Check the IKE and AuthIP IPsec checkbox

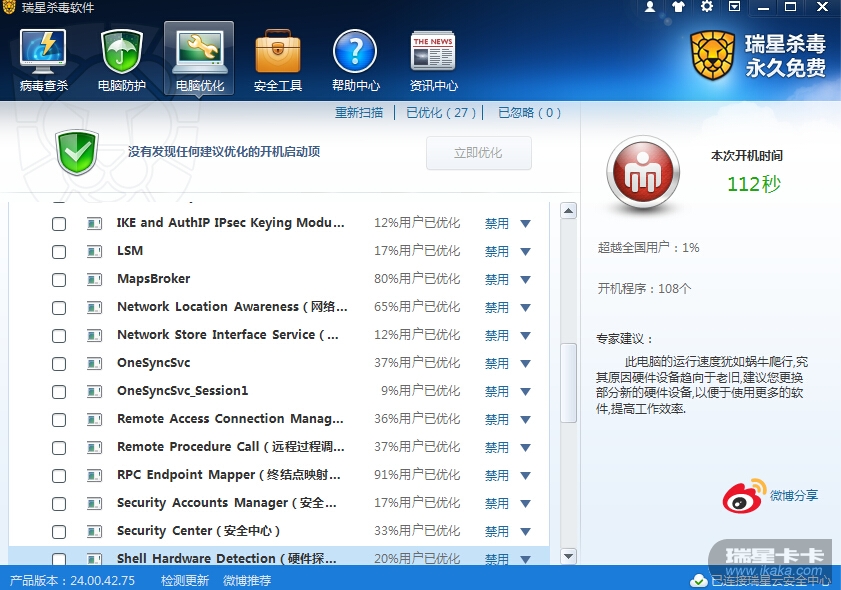pos(59,224)
